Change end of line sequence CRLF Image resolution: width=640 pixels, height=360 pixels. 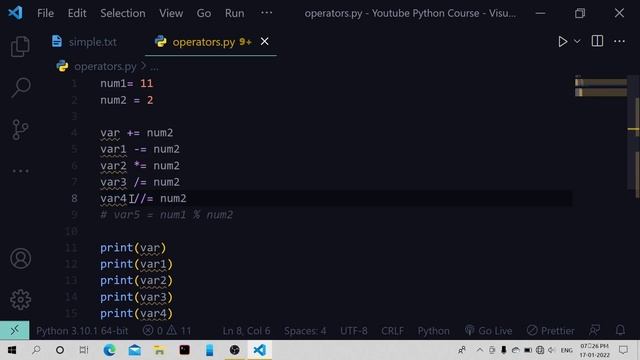click(392, 331)
